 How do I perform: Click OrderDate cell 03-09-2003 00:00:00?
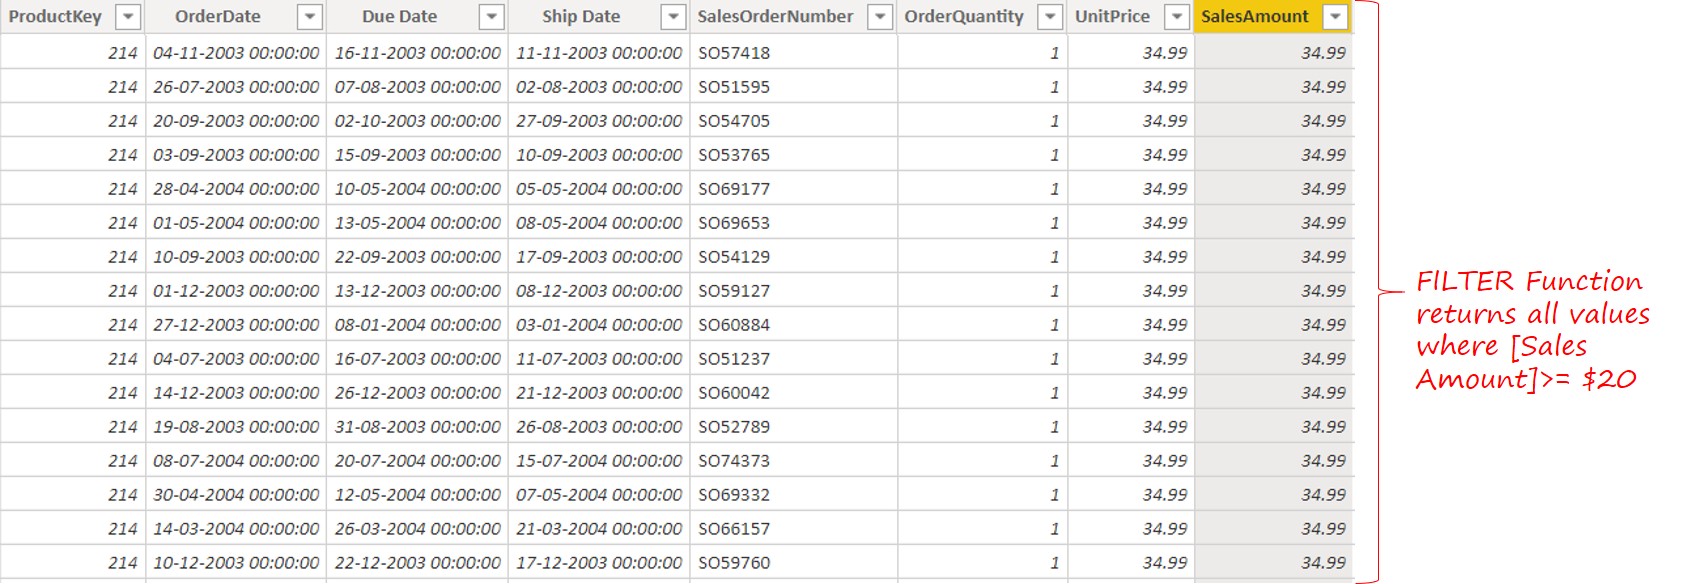point(236,155)
